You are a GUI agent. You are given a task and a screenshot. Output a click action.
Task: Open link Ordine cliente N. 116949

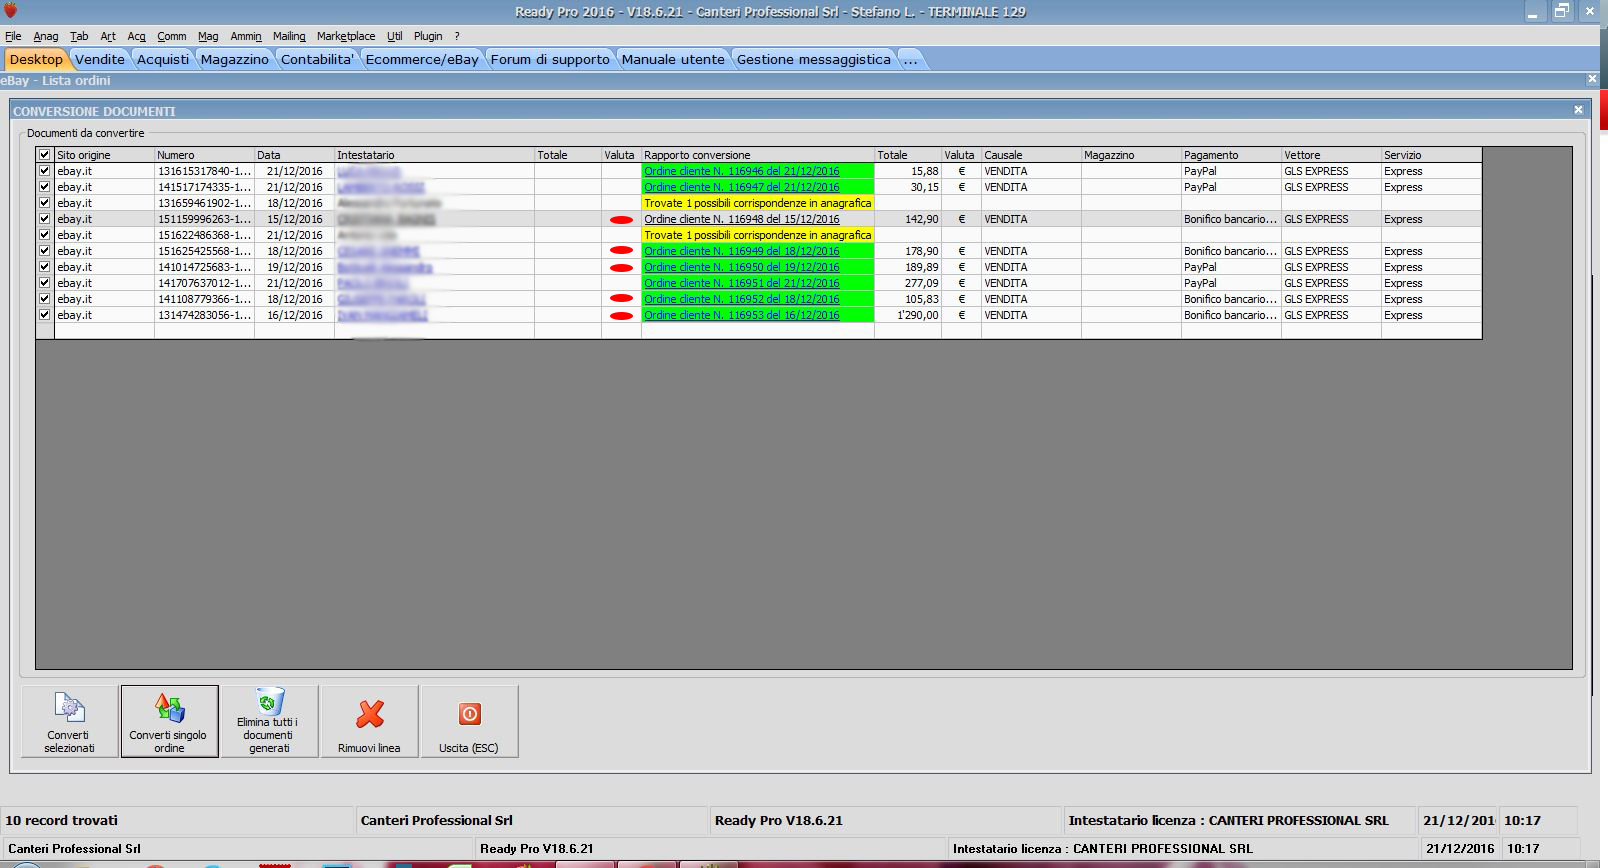click(742, 251)
